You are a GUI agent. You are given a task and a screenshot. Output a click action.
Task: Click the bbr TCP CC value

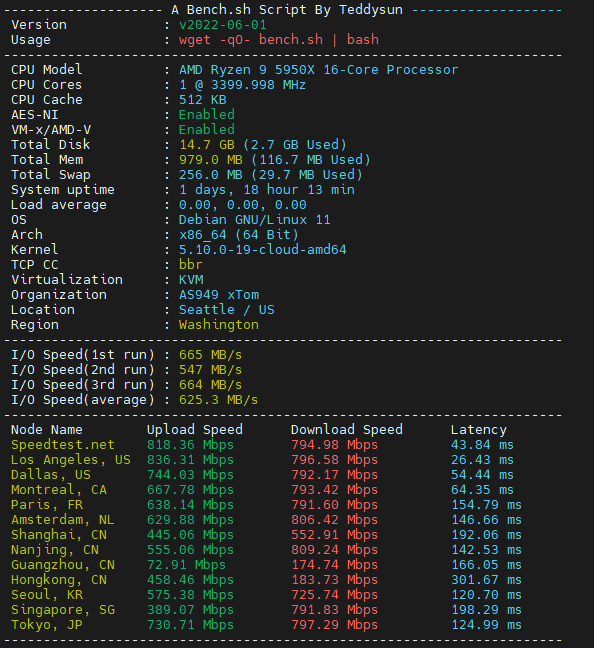(191, 264)
